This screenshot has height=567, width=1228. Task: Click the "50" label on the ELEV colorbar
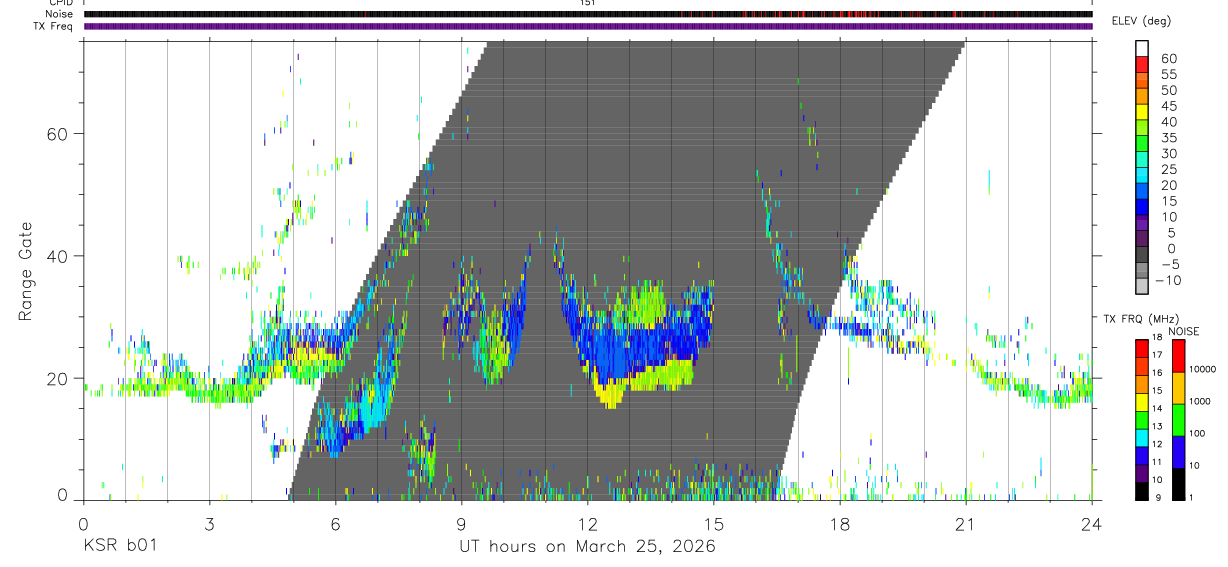point(1167,90)
